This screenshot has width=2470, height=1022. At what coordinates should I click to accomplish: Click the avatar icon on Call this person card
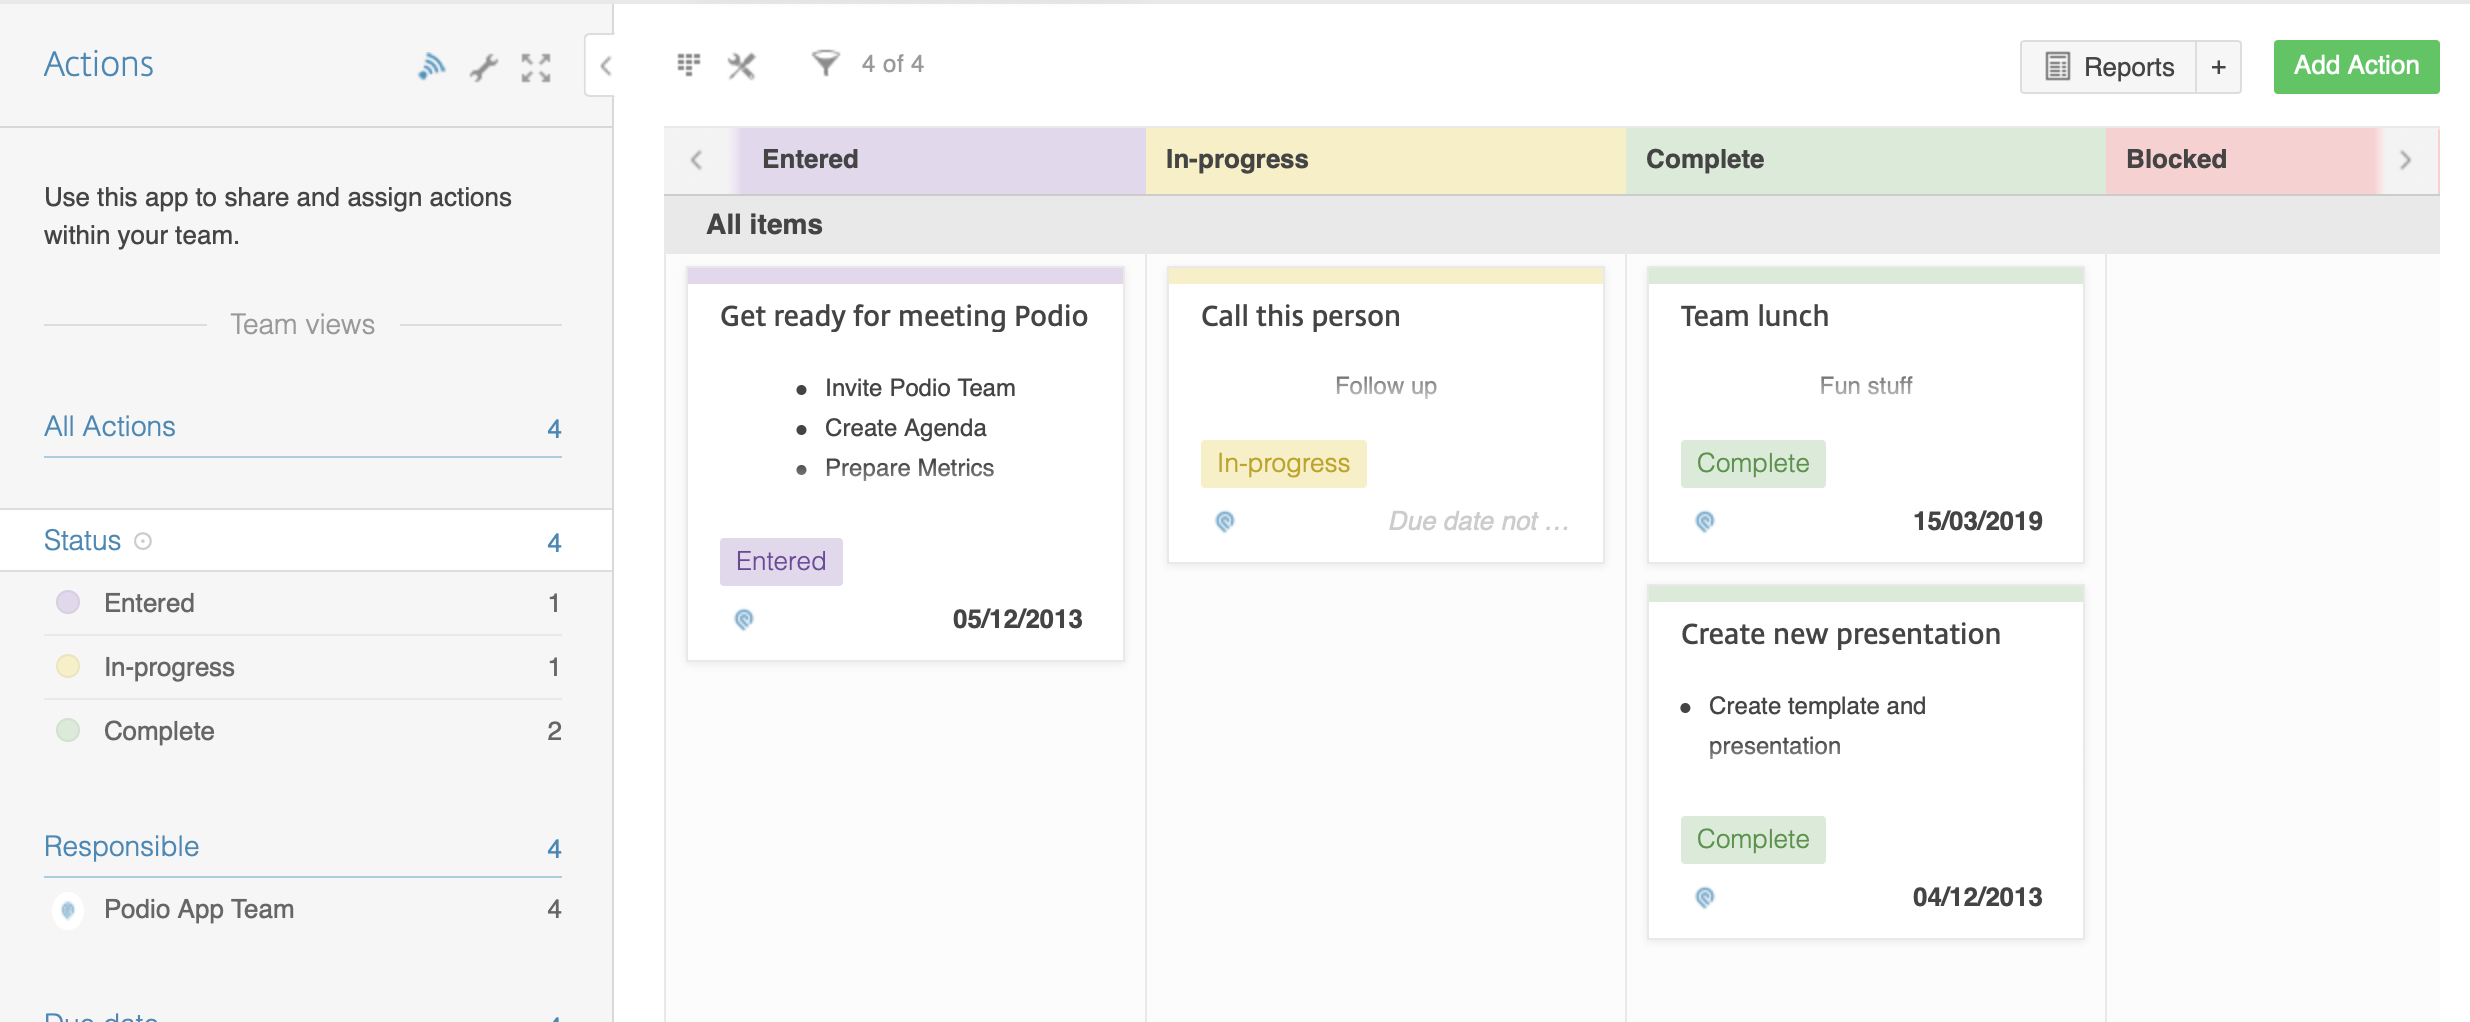click(1225, 521)
